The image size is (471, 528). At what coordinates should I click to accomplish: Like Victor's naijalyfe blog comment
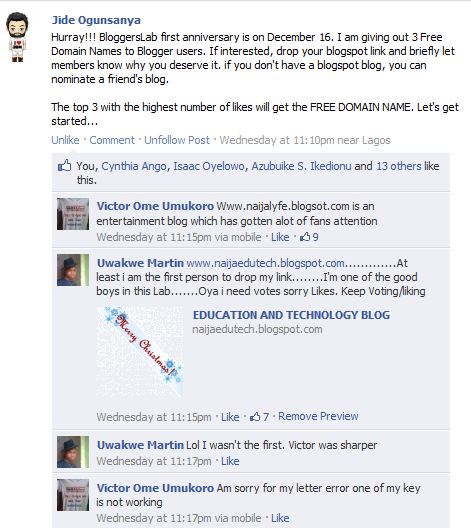280,237
